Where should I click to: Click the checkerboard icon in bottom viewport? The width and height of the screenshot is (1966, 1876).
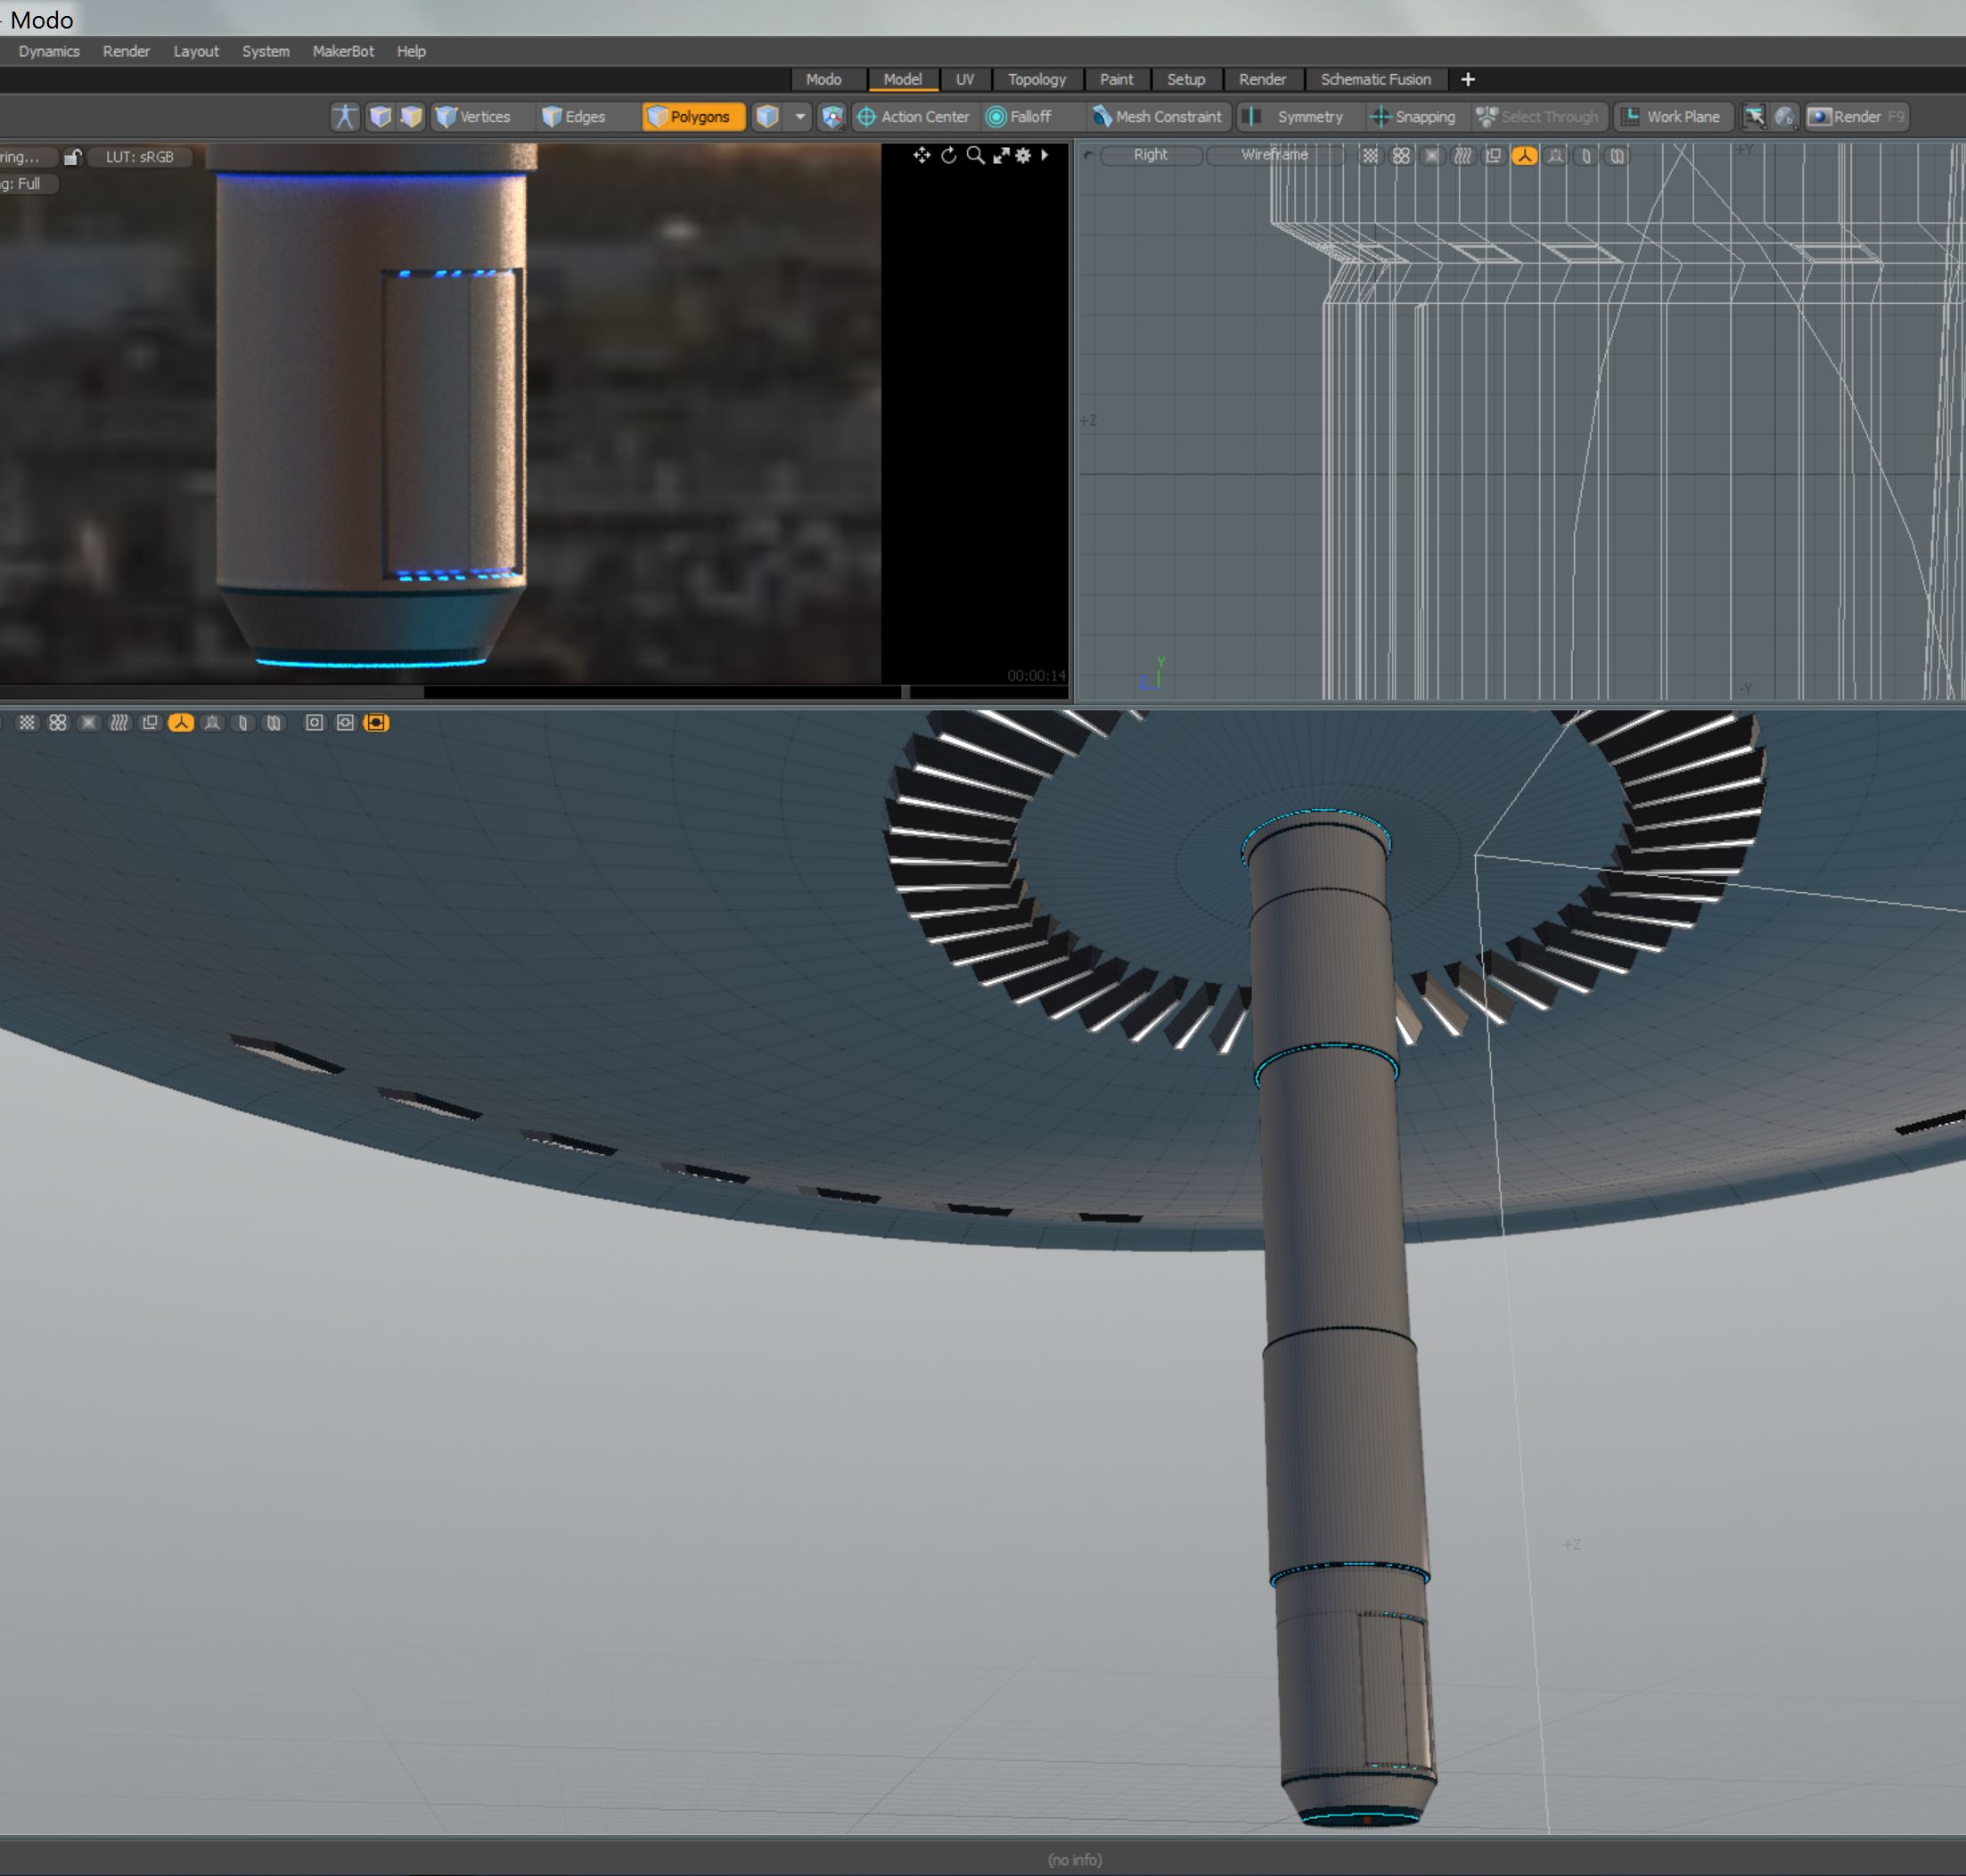pos(27,723)
